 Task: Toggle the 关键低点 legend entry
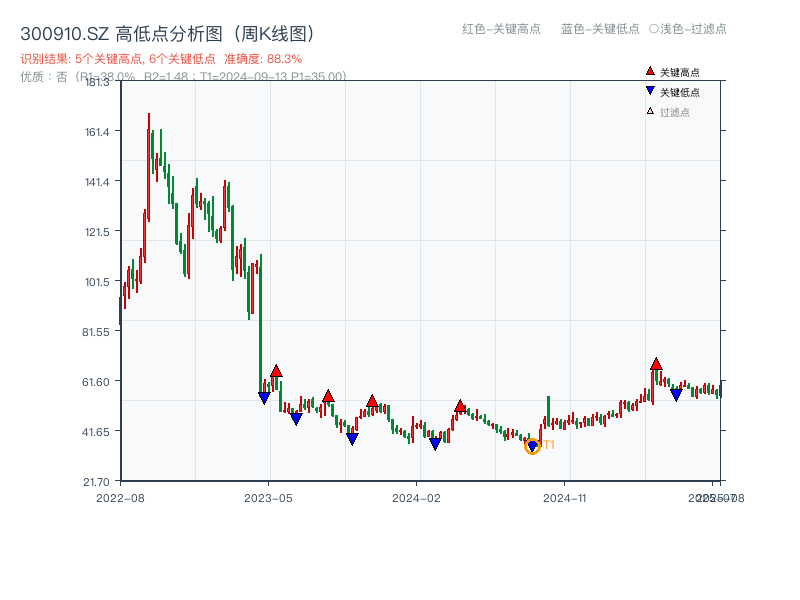[x=681, y=90]
